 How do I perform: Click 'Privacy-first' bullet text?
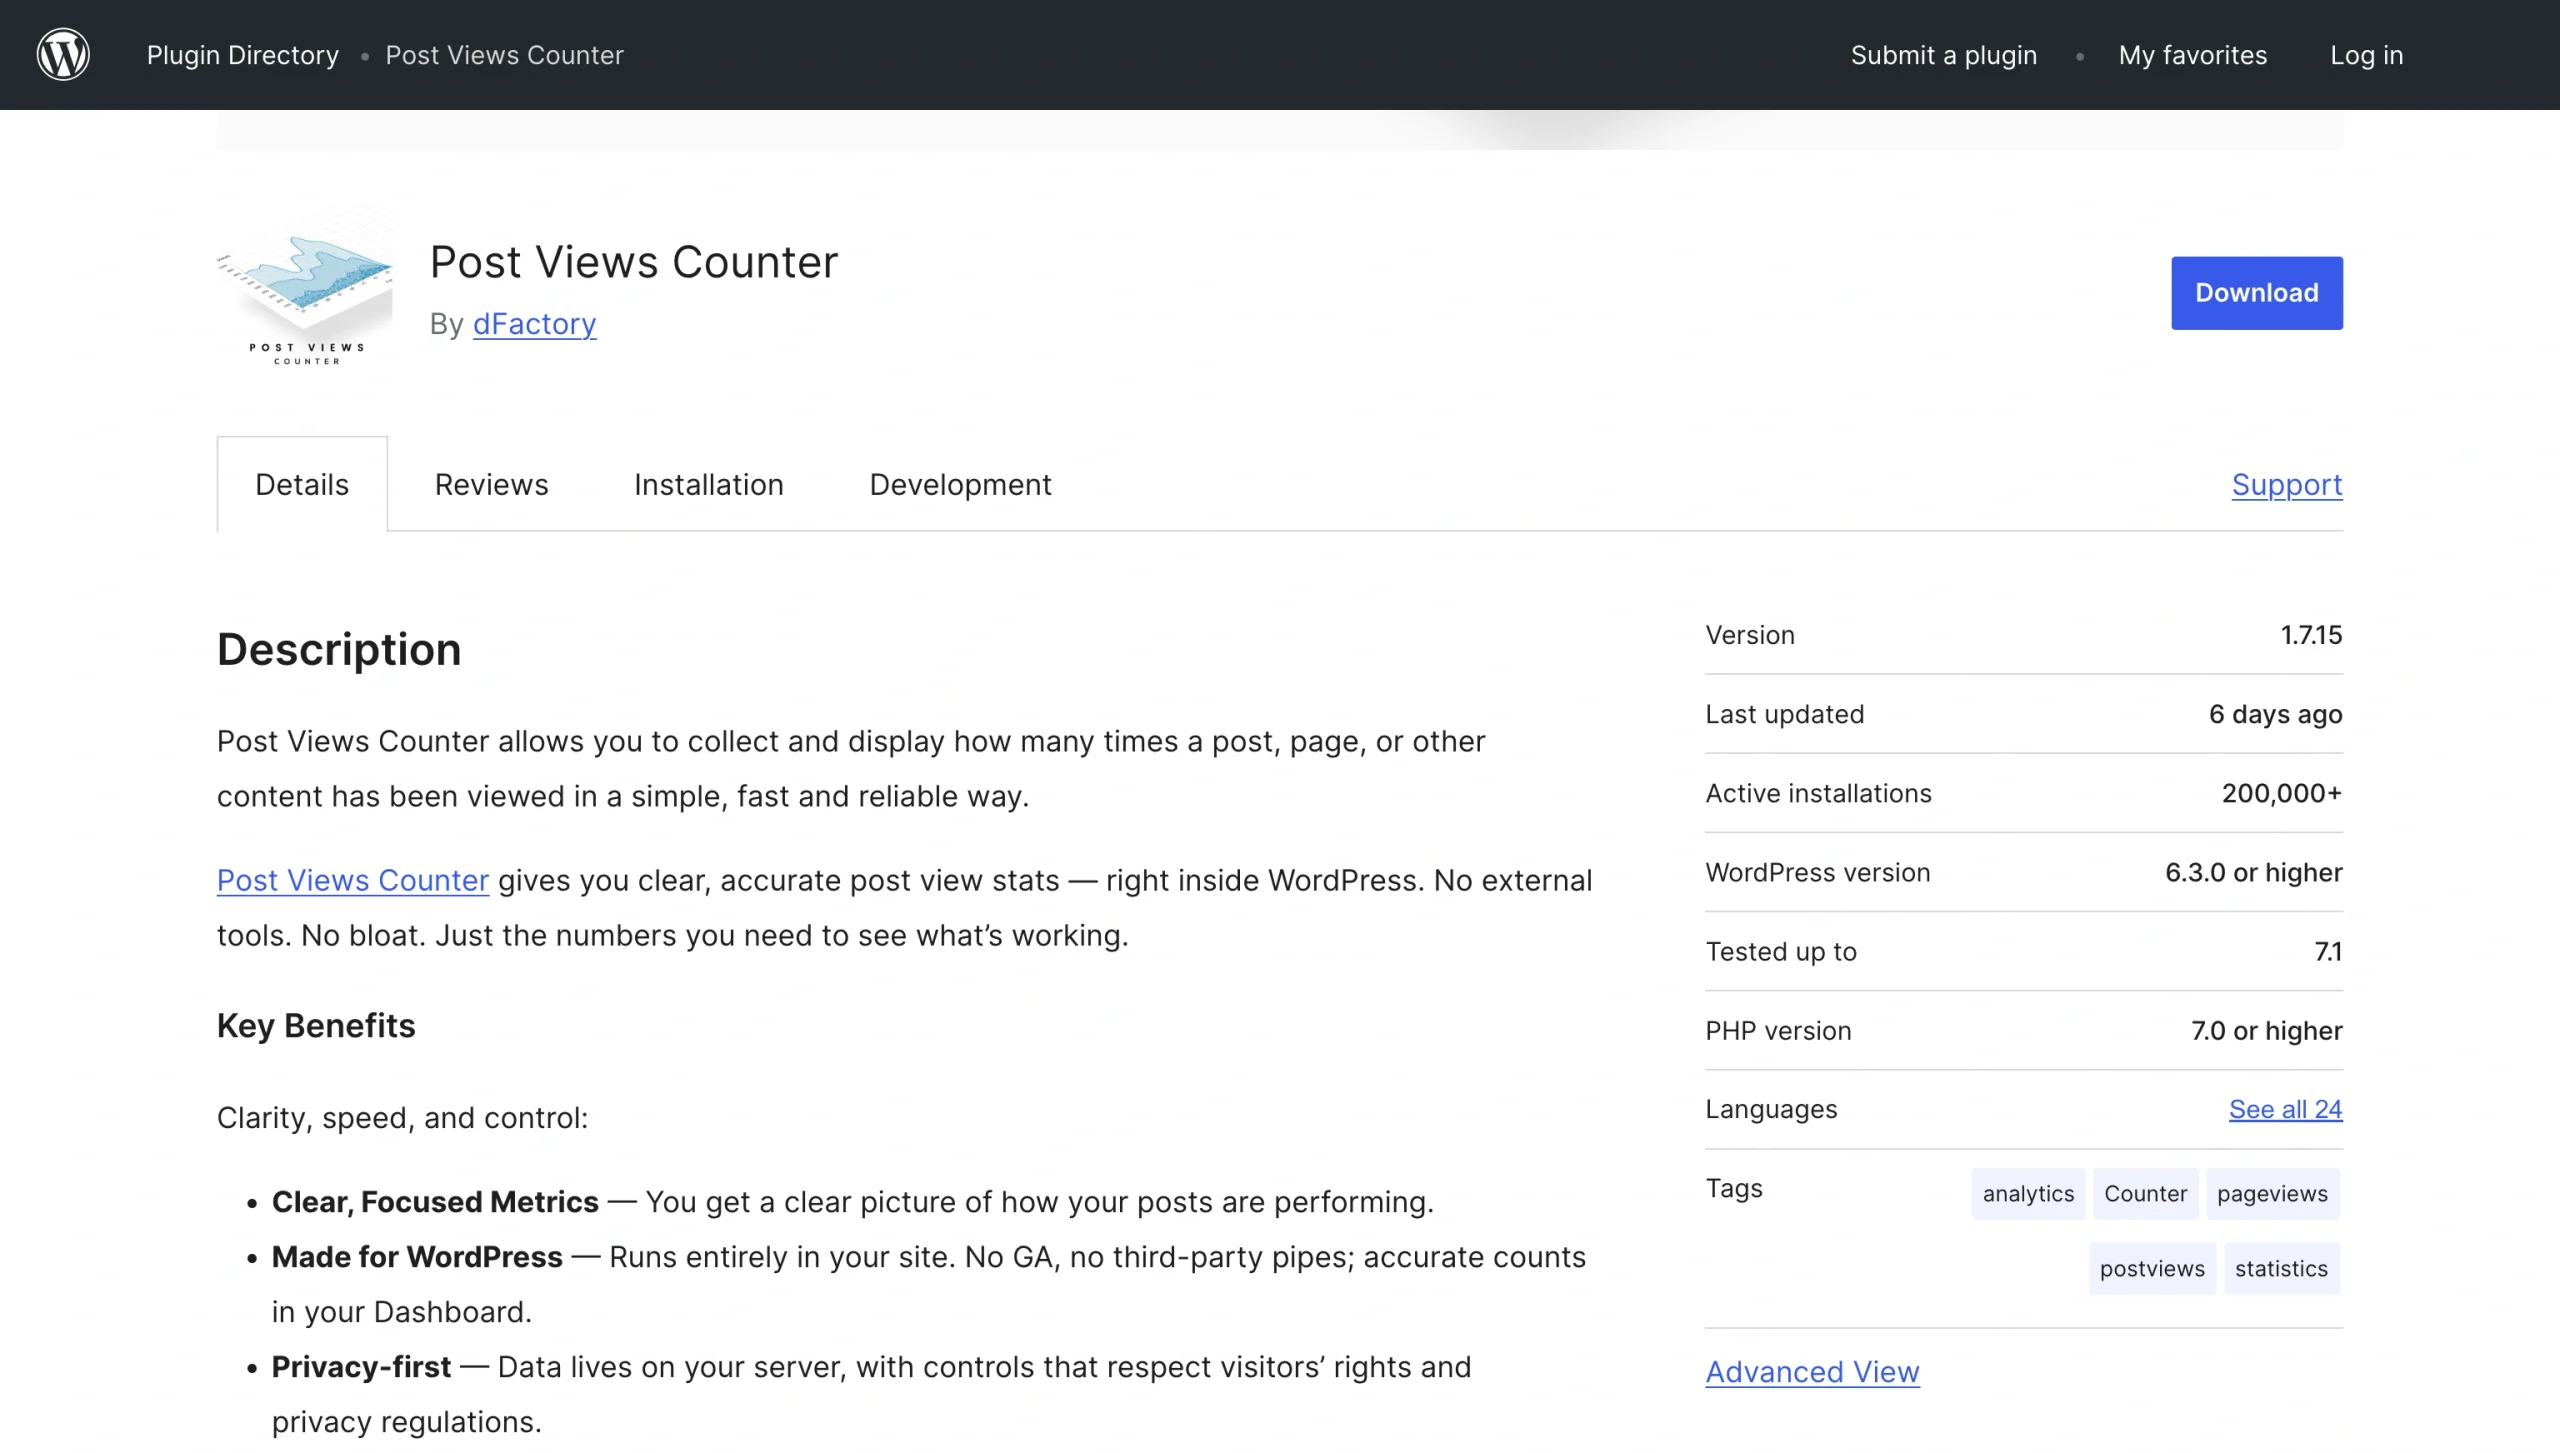361,1367
